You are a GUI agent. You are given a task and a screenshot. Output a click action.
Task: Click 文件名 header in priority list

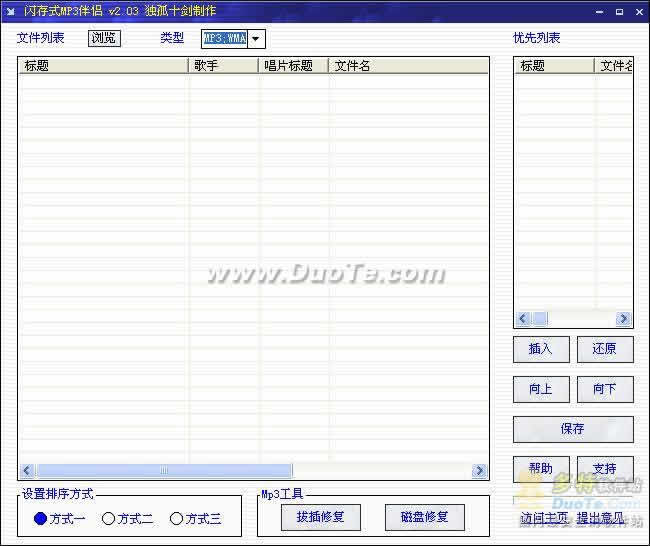614,66
